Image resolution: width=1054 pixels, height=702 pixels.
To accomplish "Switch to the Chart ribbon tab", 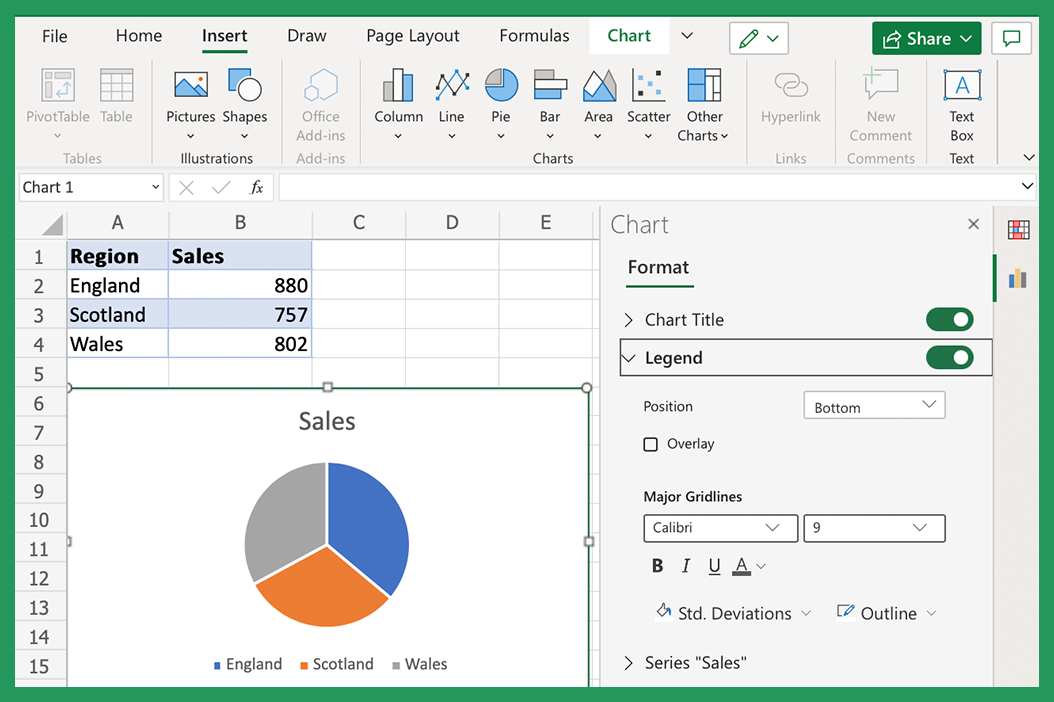I will pos(629,35).
